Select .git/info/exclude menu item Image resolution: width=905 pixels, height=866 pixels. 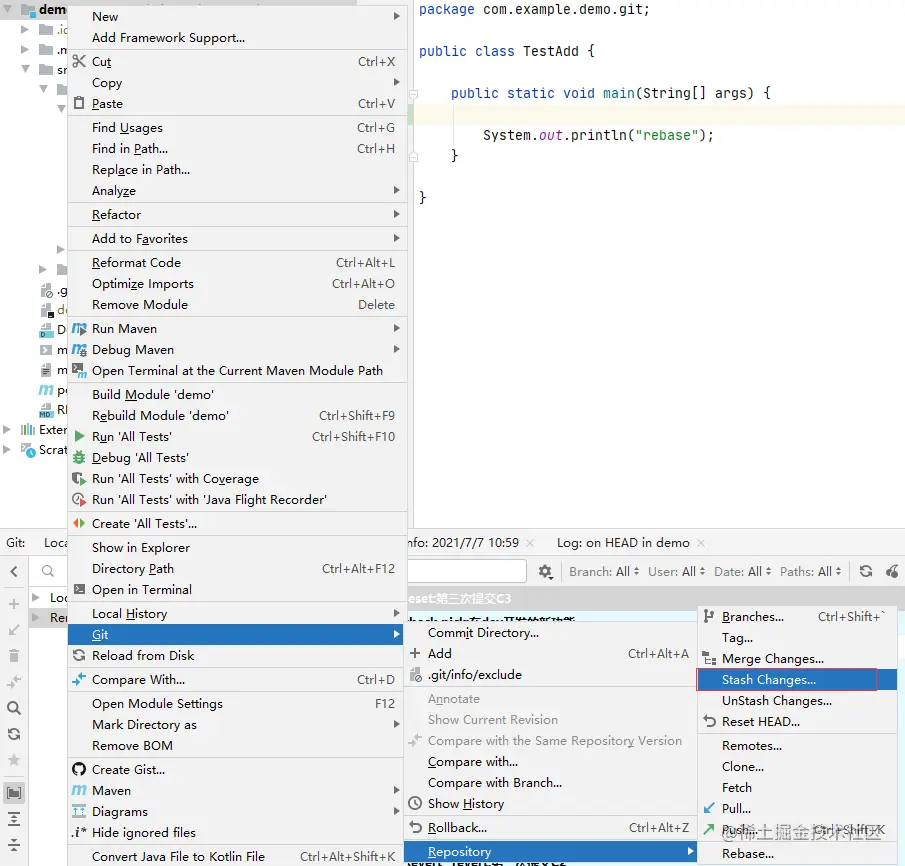[x=550, y=674]
